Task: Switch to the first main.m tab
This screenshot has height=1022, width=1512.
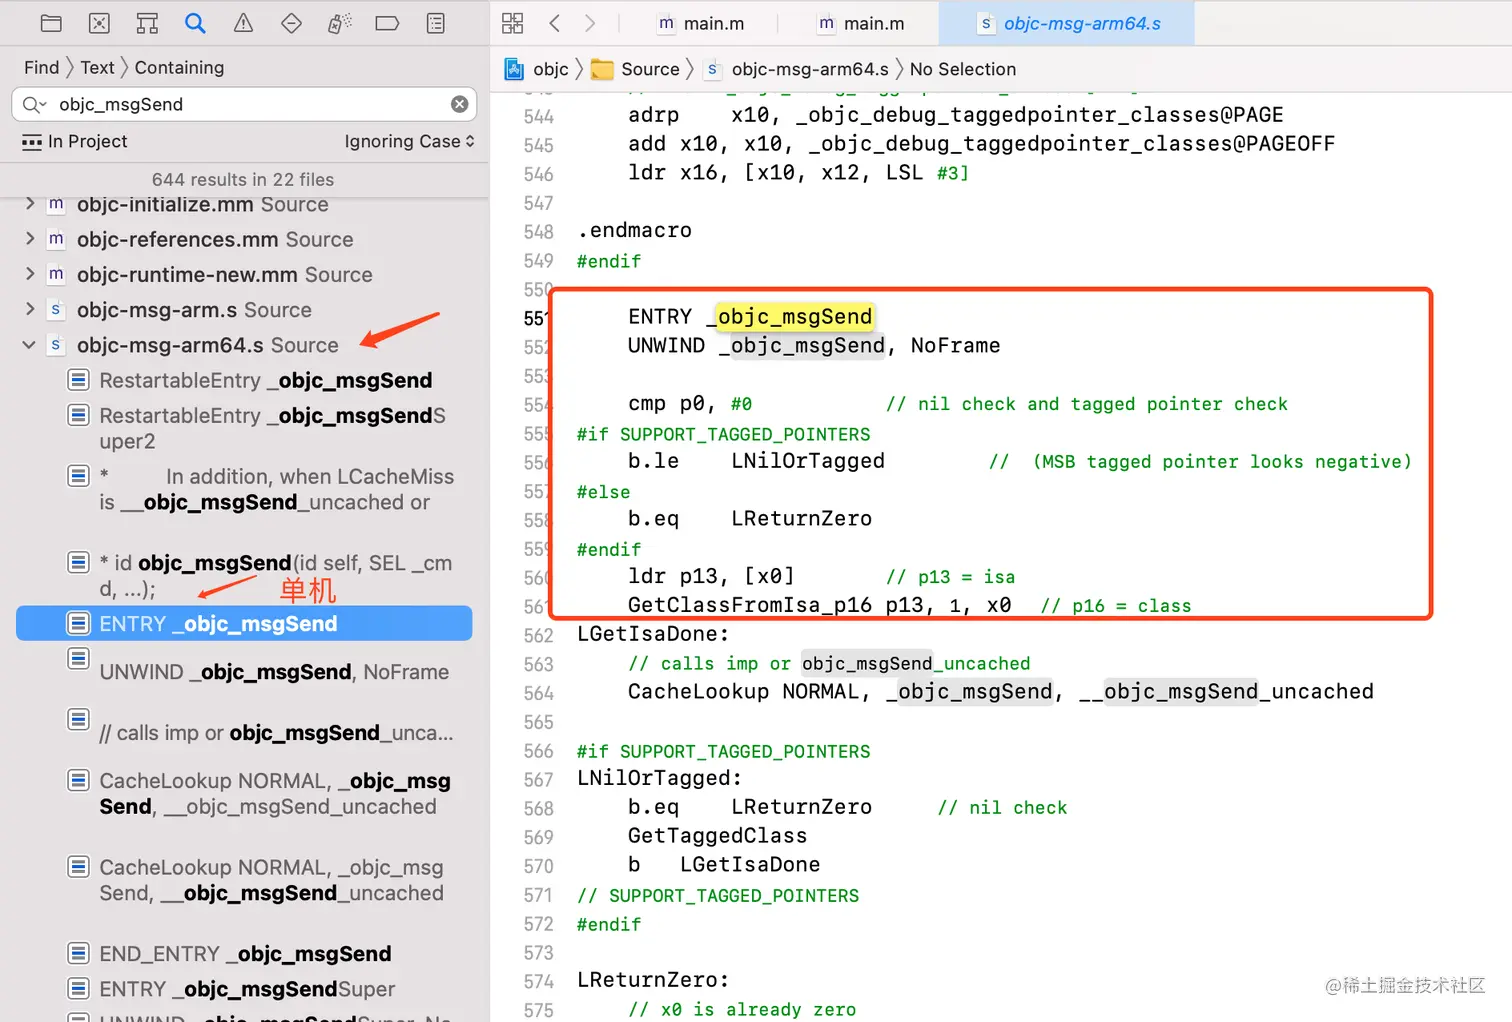Action: 701,23
